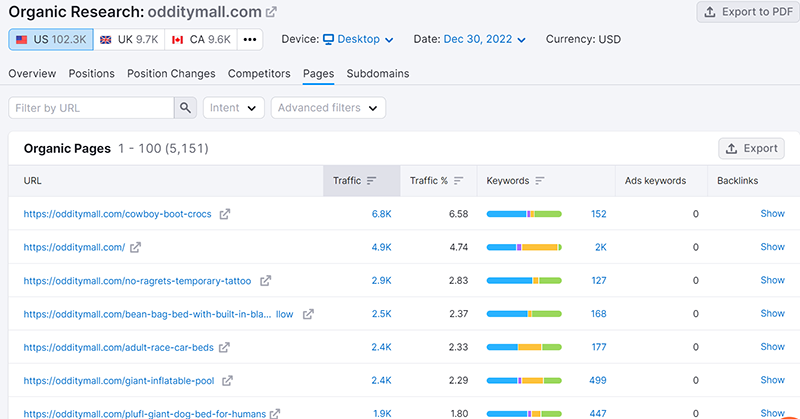Image resolution: width=800 pixels, height=419 pixels.
Task: Click the 499 keywords count
Action: pos(597,381)
